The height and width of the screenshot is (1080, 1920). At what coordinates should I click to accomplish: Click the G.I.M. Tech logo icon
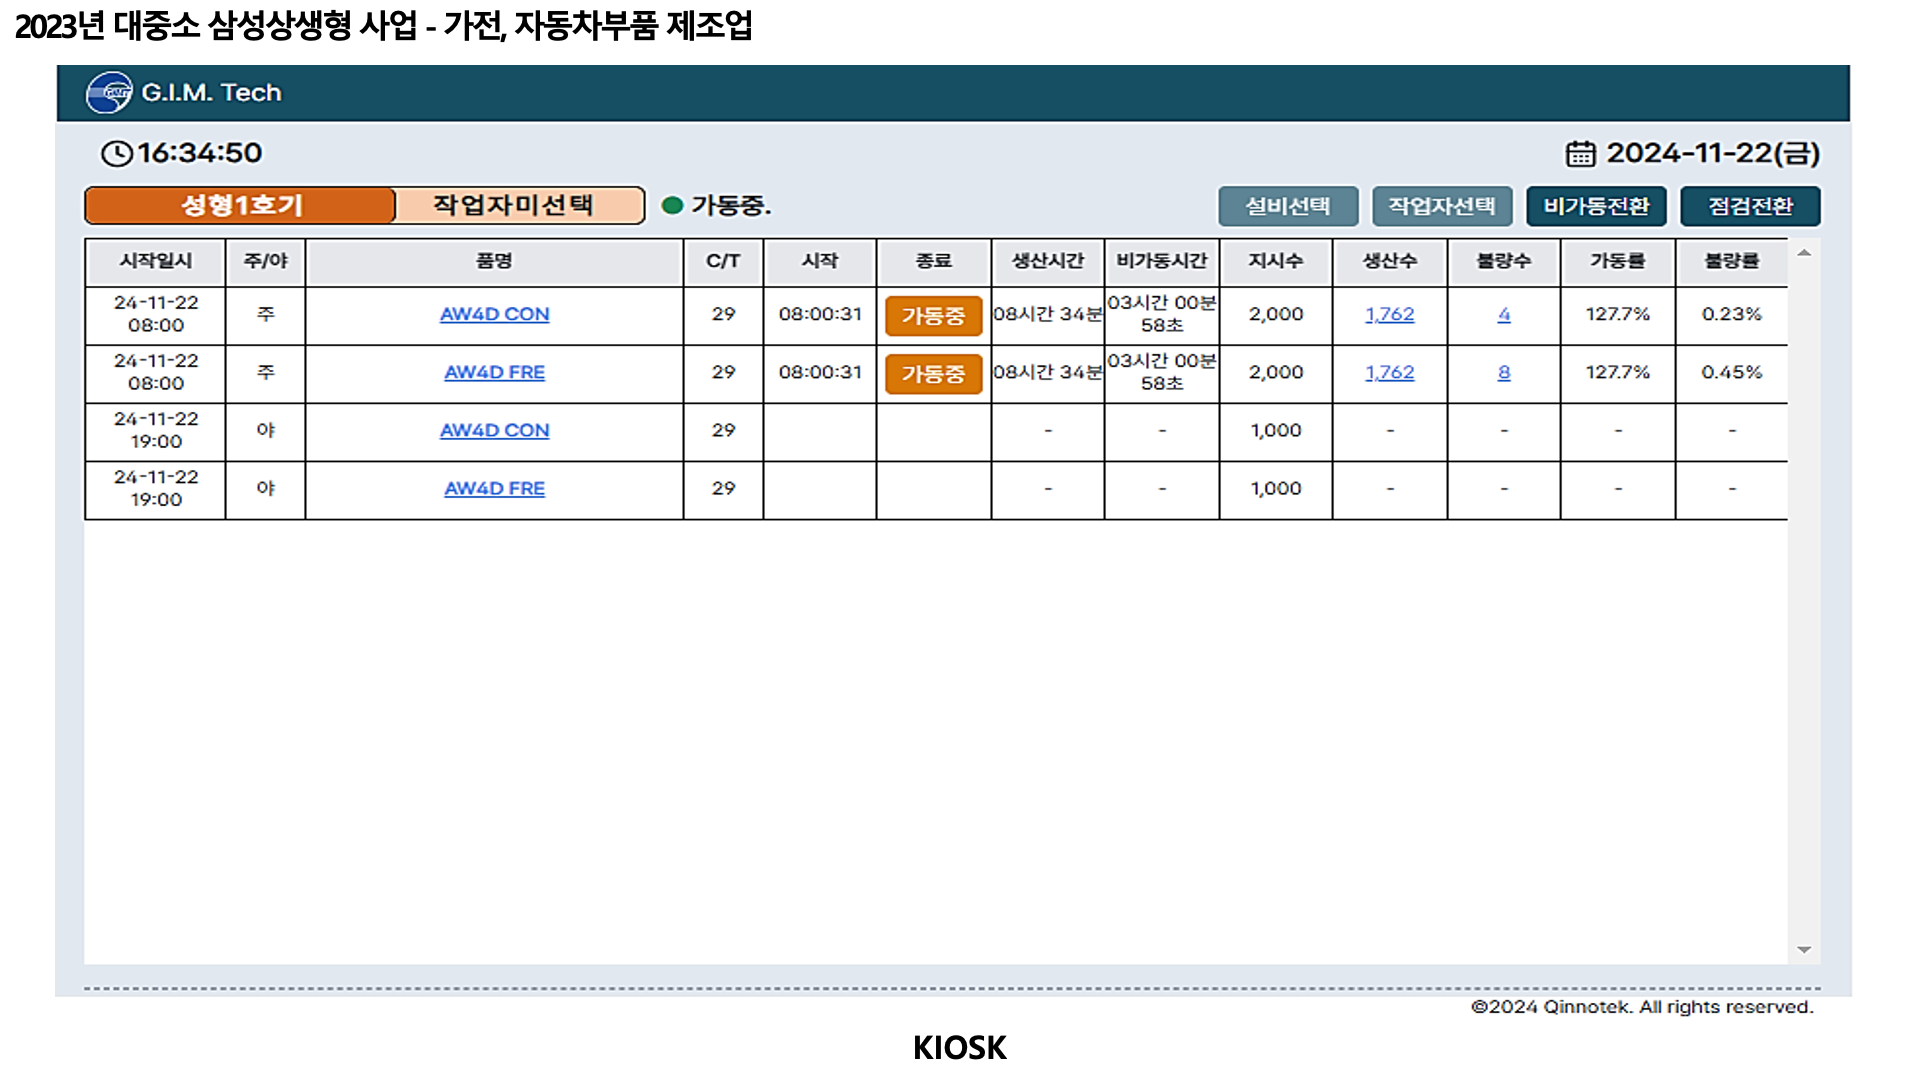[109, 93]
